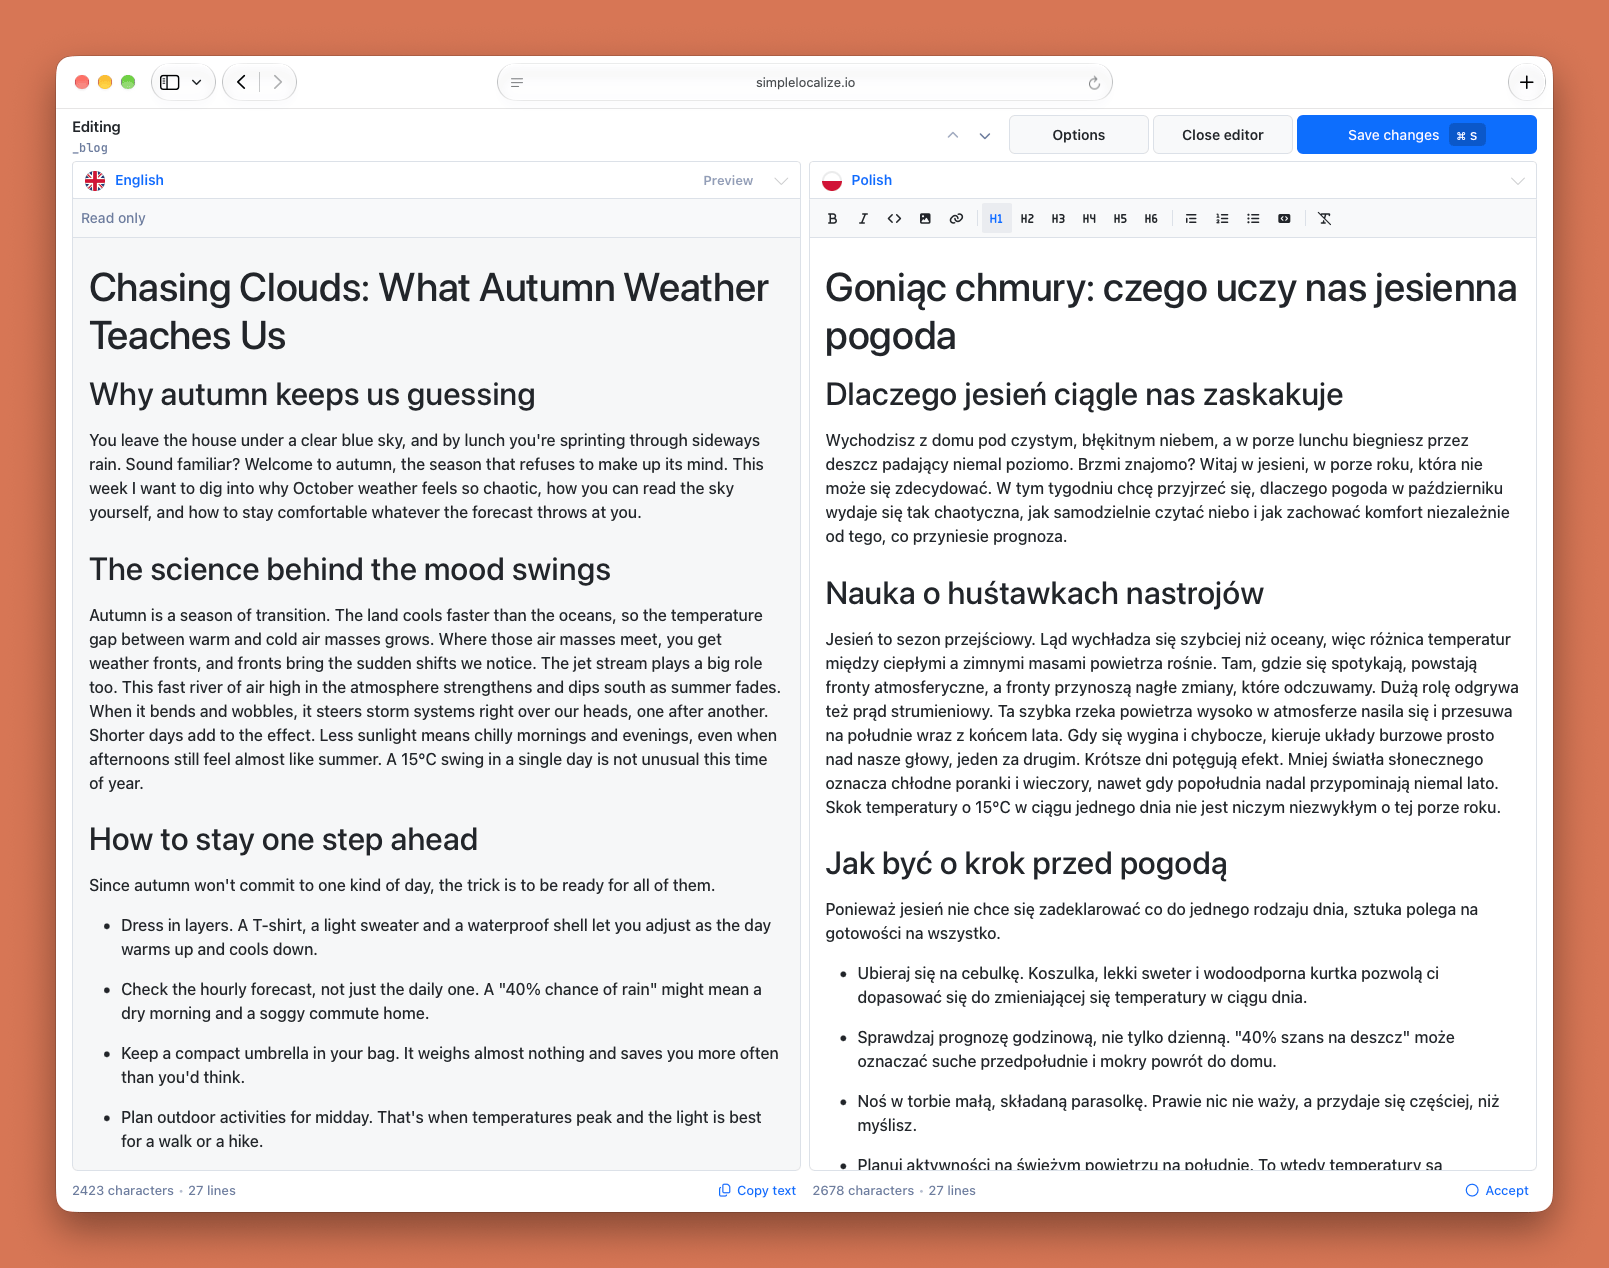Screen dimensions: 1609x1268
Task: Open a new browser tab
Action: [x=1526, y=82]
